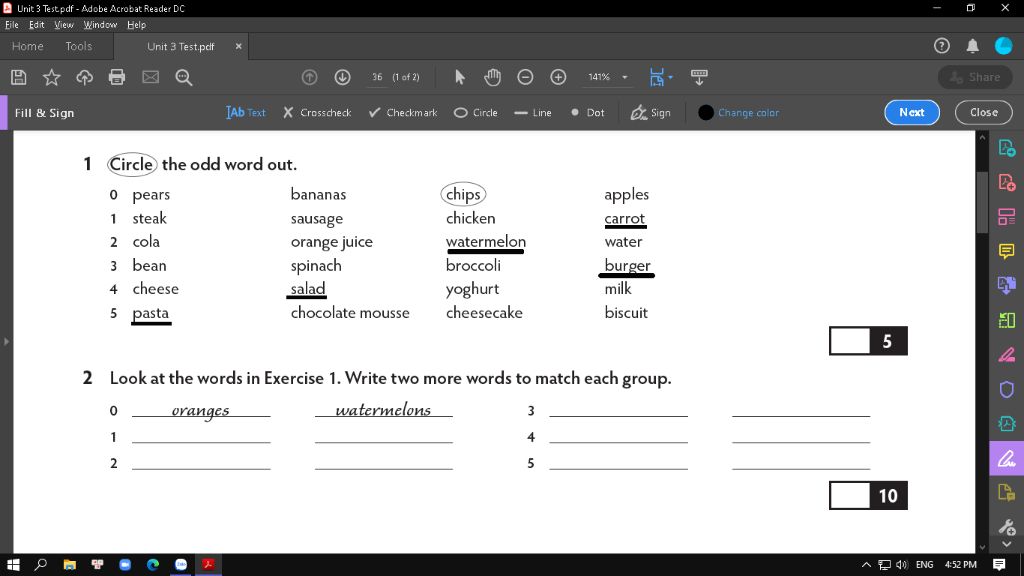The width and height of the screenshot is (1024, 576).
Task: Open the find text magnifier
Action: click(x=184, y=77)
